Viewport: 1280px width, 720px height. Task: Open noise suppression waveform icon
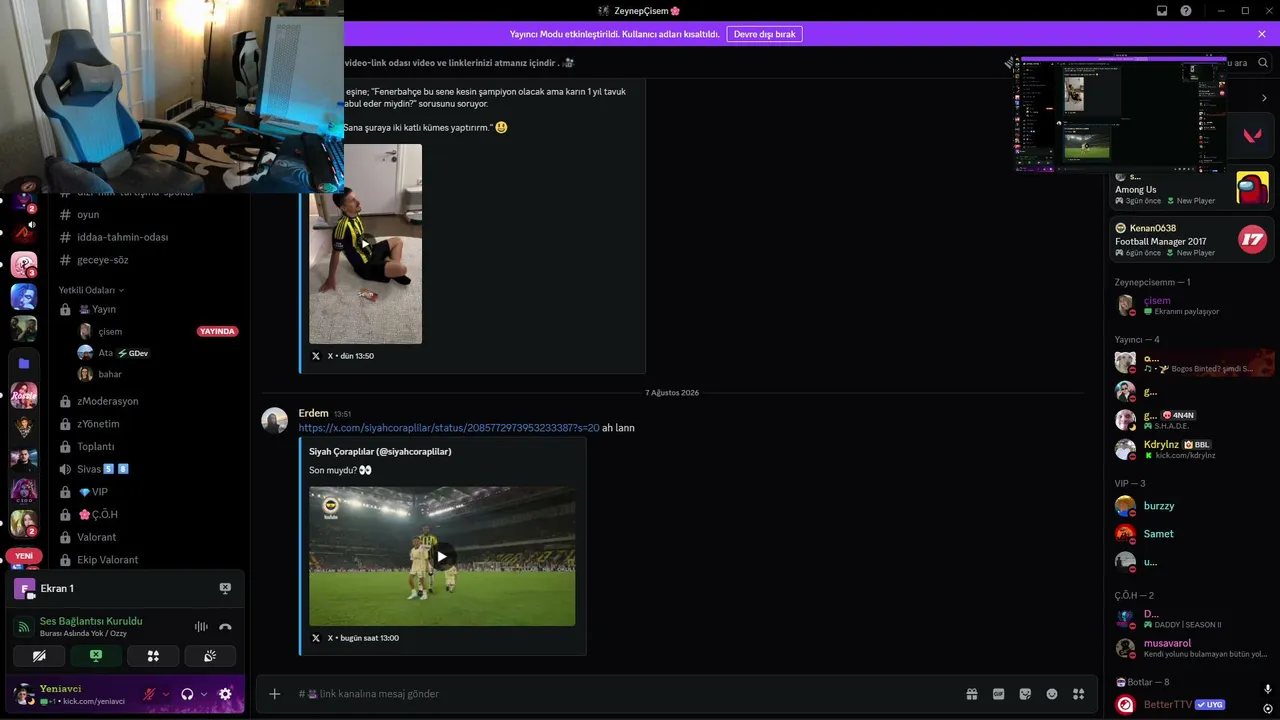click(201, 627)
